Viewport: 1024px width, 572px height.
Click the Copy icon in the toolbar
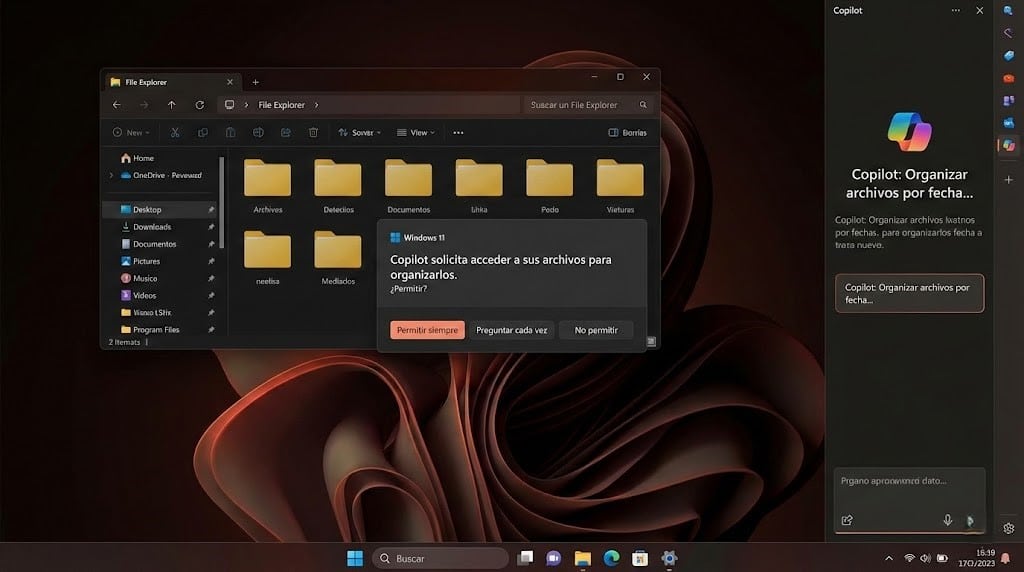point(203,133)
